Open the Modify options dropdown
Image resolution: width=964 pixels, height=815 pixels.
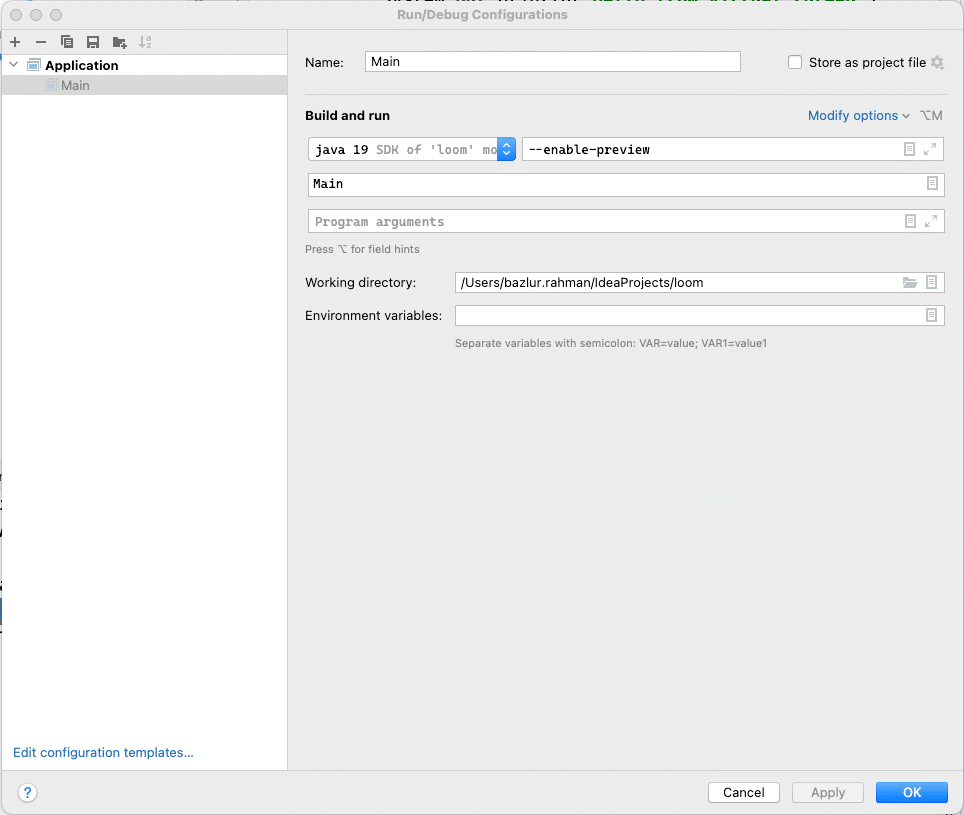click(x=858, y=116)
